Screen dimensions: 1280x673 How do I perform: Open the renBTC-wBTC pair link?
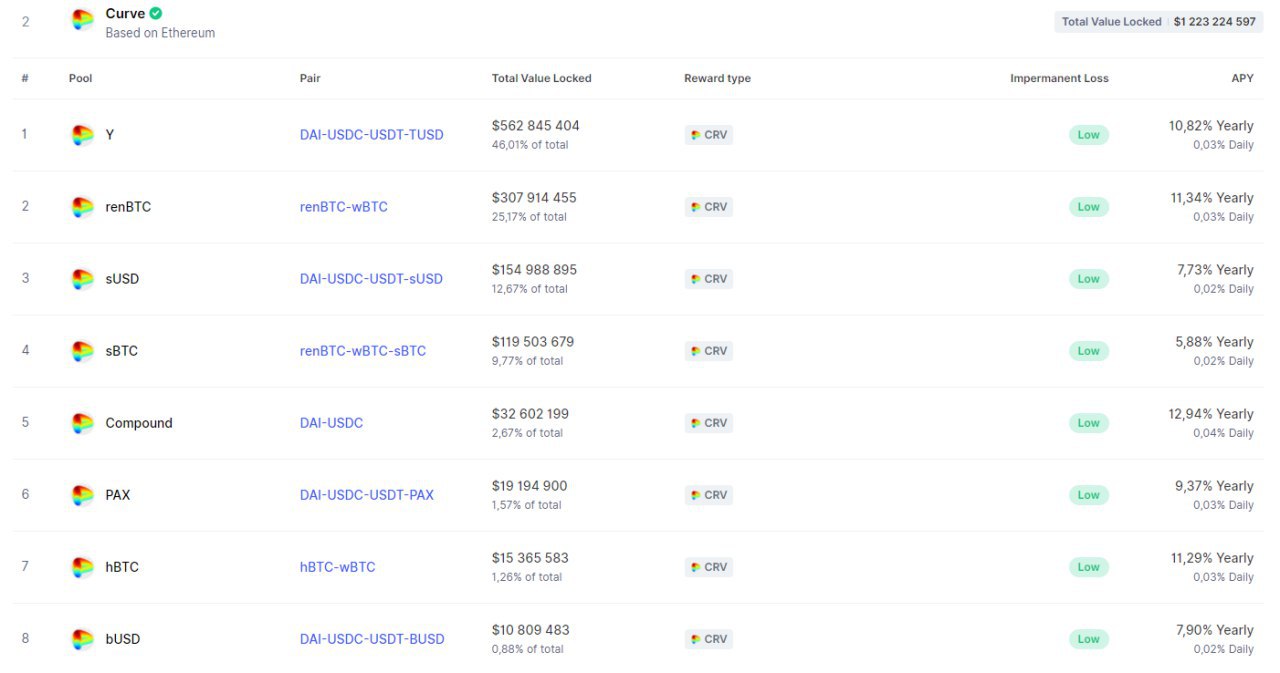344,207
